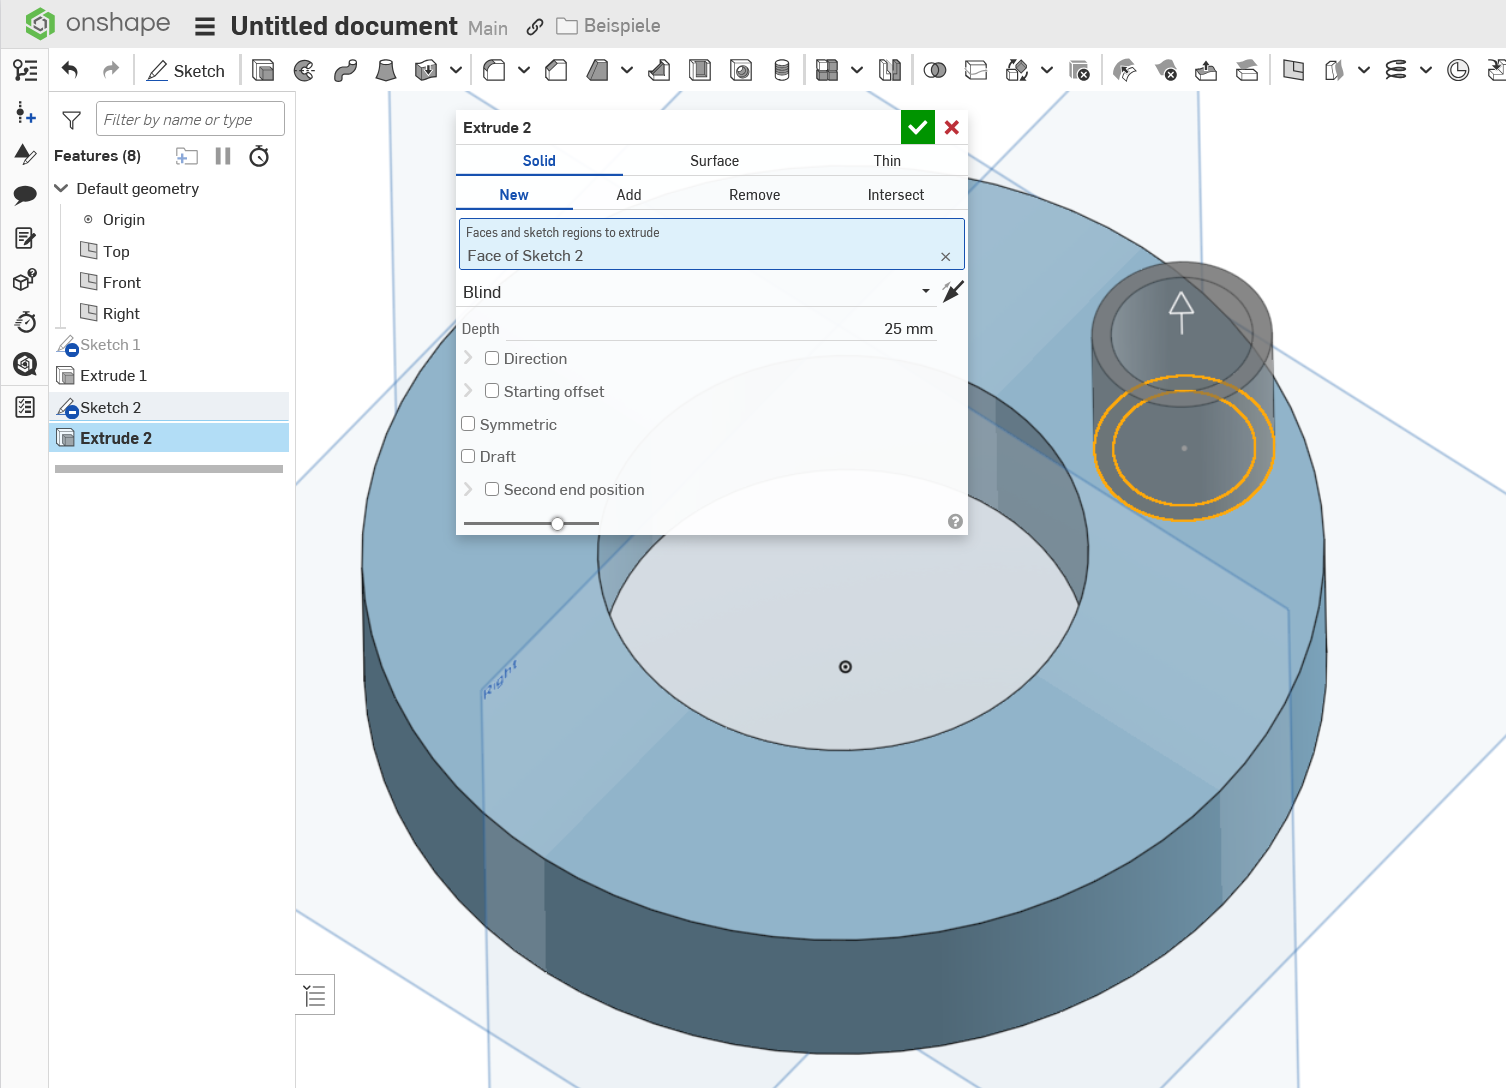Expand the Second end position options
The width and height of the screenshot is (1506, 1088).
click(468, 489)
